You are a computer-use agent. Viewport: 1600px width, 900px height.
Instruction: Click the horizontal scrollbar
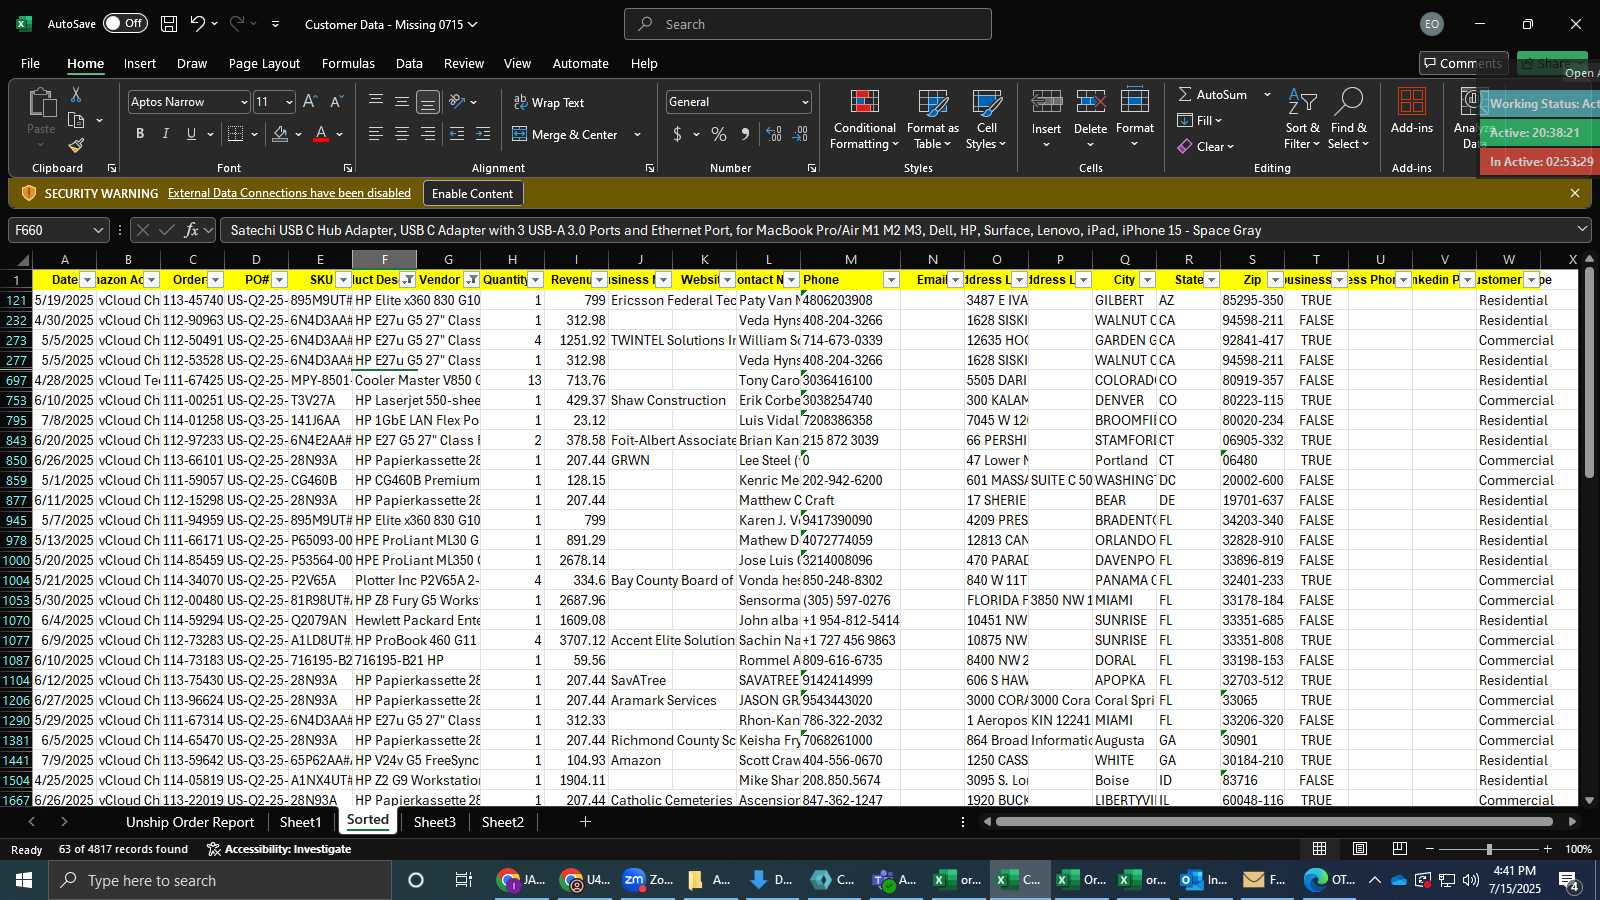click(x=1274, y=822)
